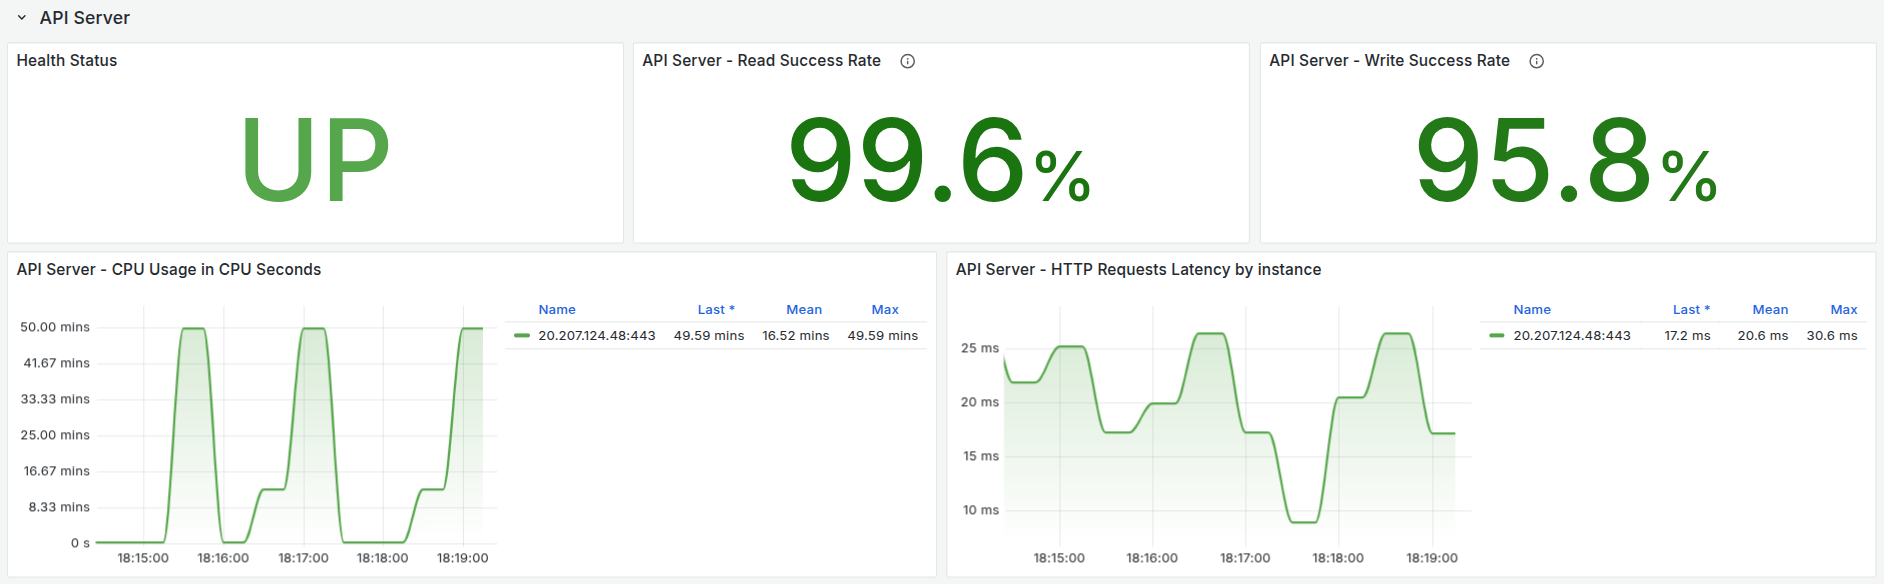Sort Latency legend by Last column

pyautogui.click(x=1690, y=310)
